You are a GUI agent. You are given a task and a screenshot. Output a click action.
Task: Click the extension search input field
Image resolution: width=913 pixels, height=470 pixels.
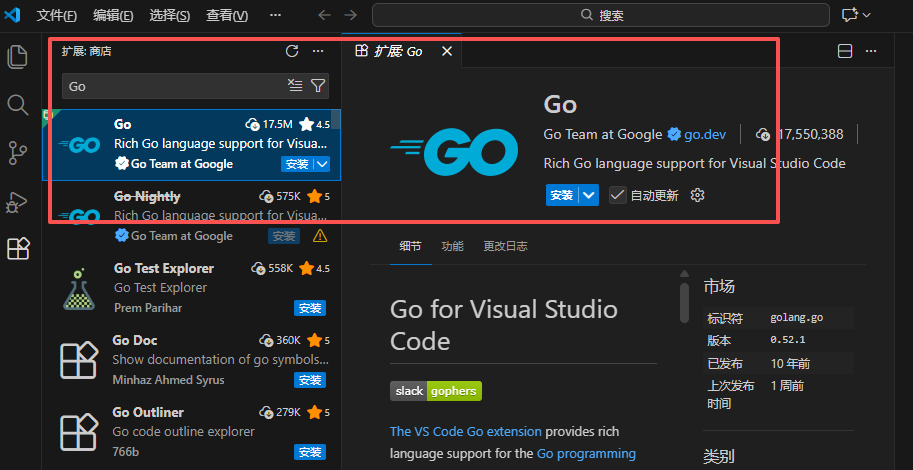pyautogui.click(x=172, y=86)
